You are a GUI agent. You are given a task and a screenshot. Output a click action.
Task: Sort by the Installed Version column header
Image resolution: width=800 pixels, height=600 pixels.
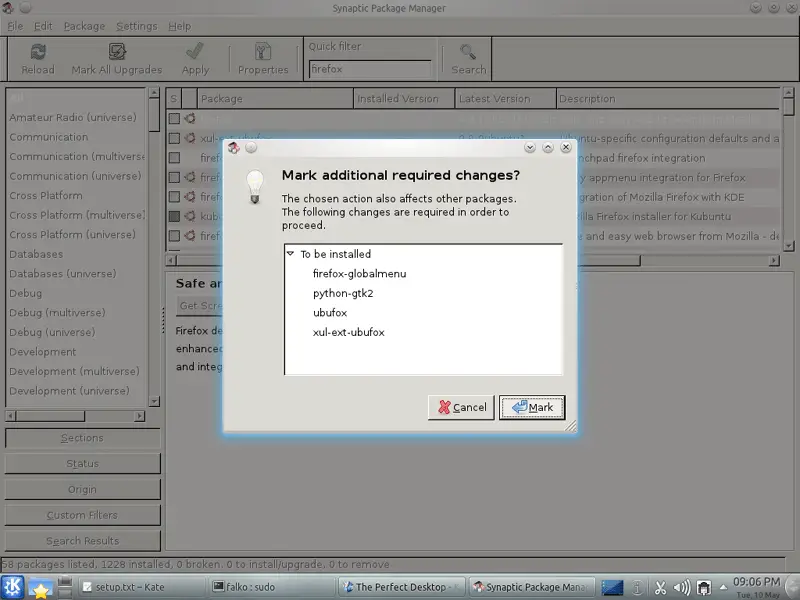tap(404, 98)
